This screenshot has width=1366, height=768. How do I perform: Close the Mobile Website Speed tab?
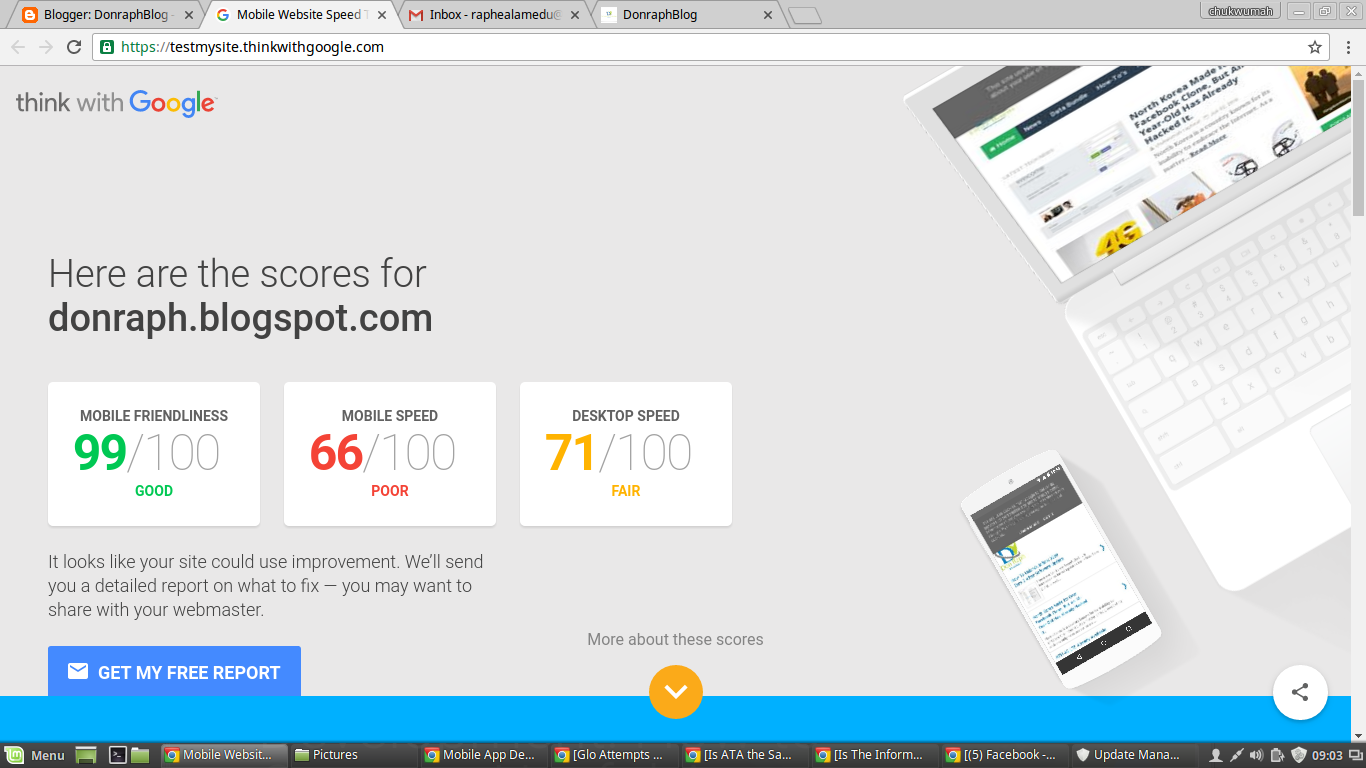[382, 15]
